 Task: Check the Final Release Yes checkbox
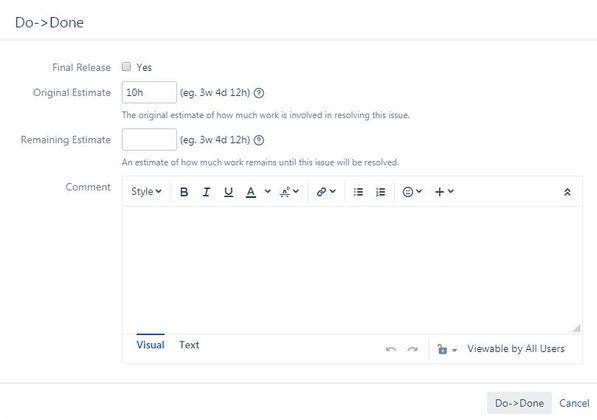pos(126,67)
